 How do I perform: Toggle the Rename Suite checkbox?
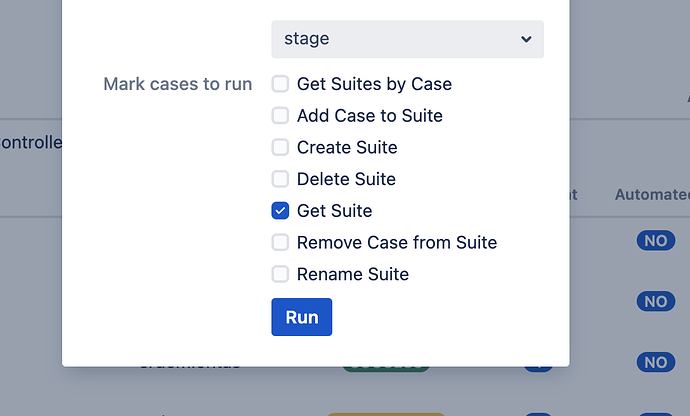tap(280, 274)
